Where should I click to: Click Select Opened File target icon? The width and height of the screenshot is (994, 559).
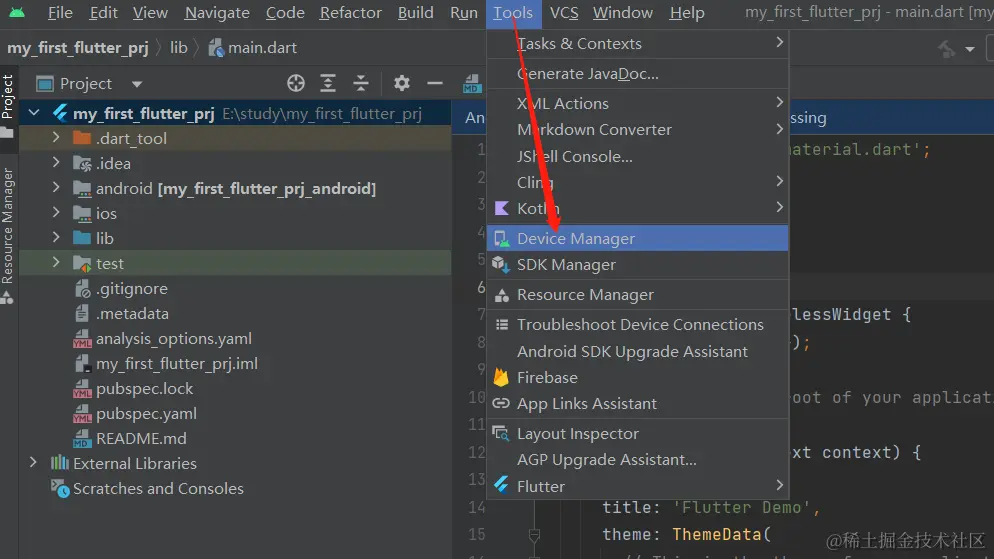[295, 83]
